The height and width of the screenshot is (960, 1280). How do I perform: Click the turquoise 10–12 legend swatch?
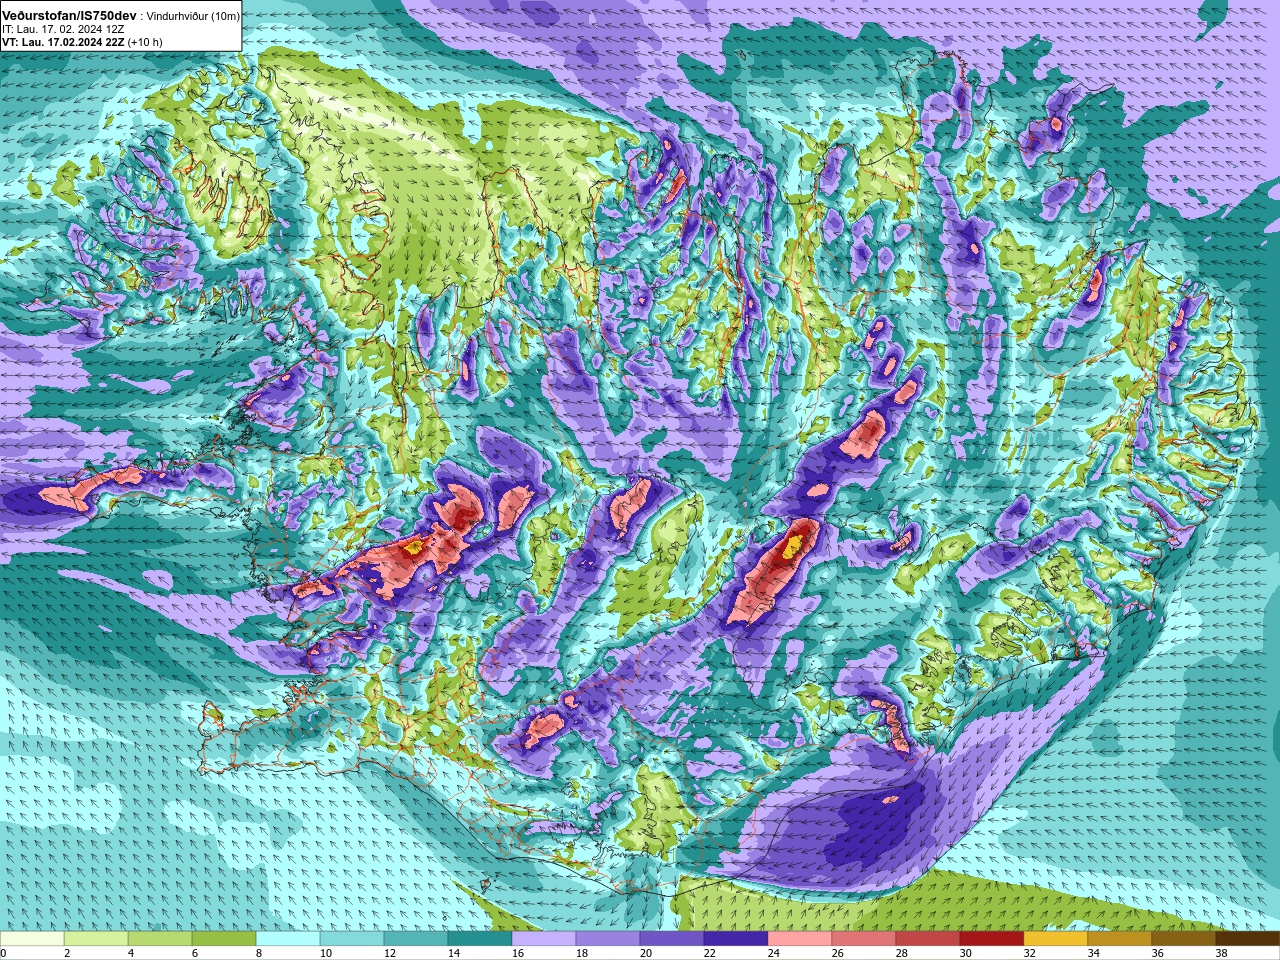352,940
